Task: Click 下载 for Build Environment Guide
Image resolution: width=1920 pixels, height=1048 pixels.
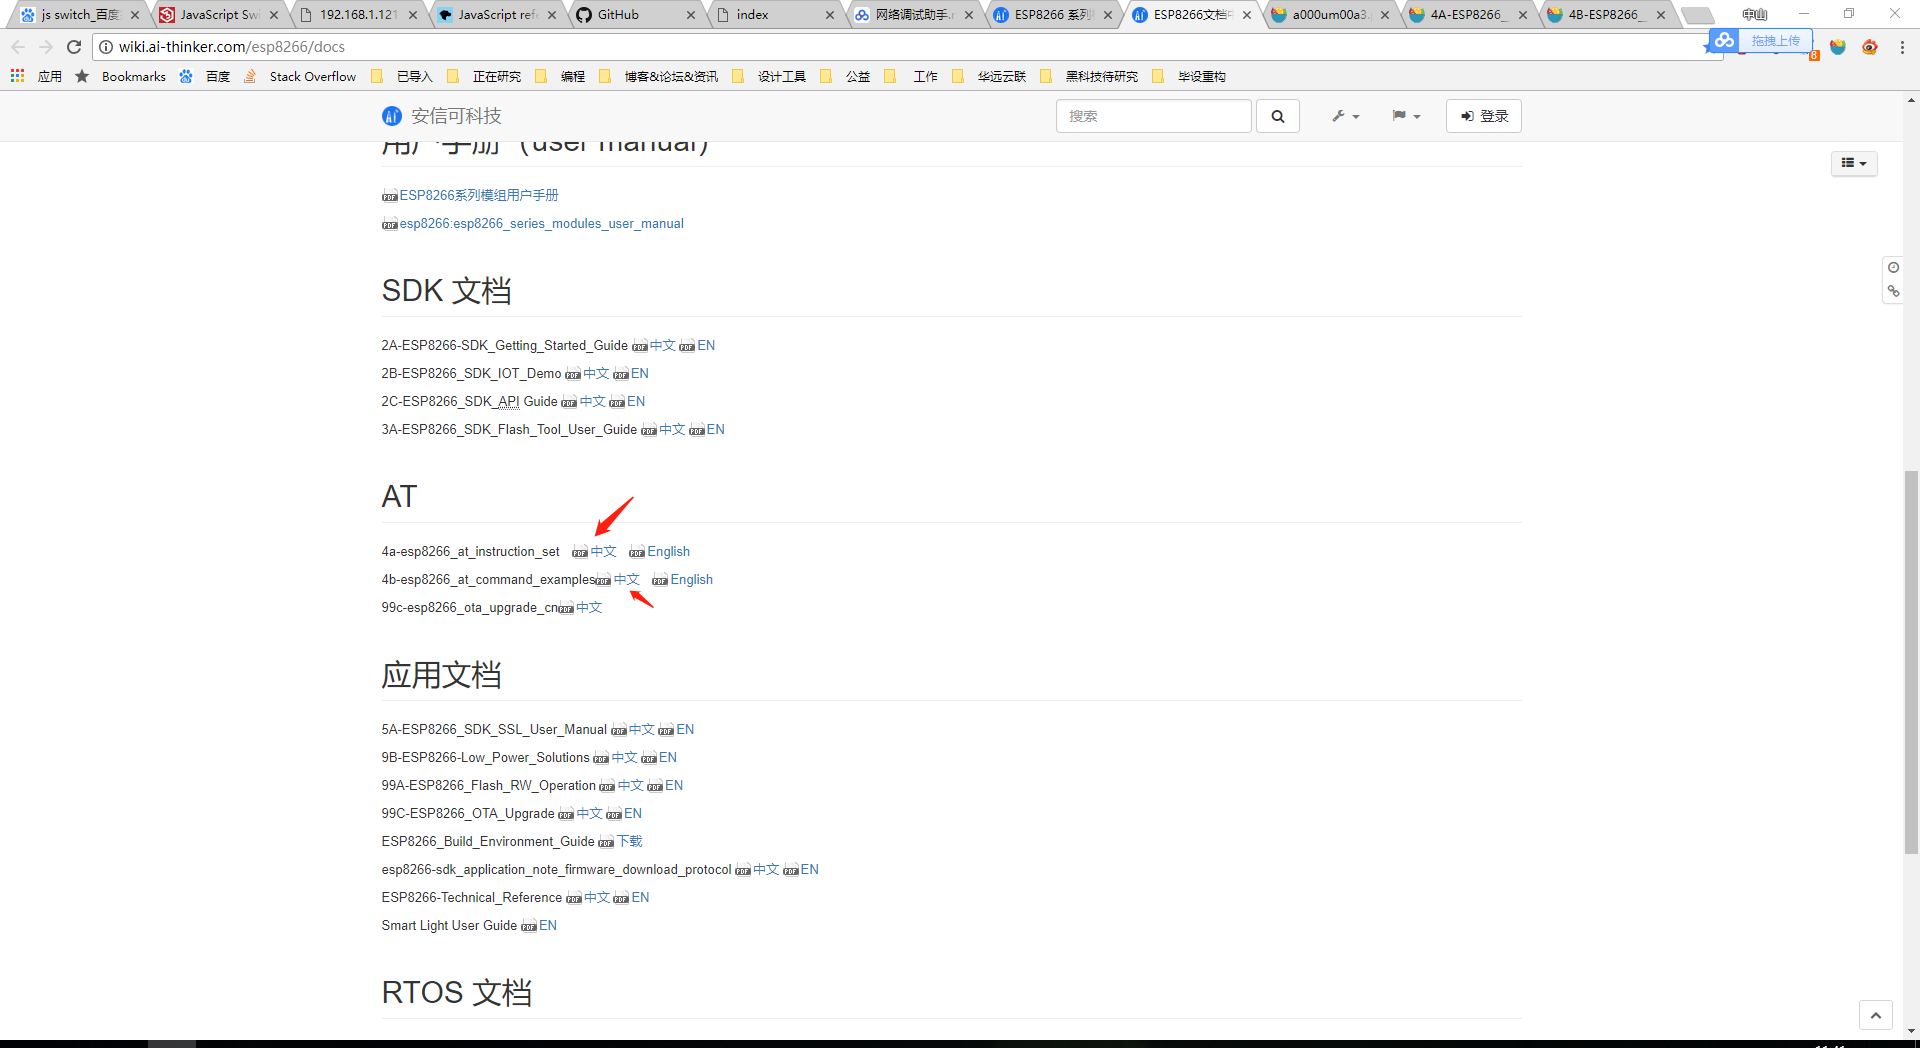Action: point(629,841)
